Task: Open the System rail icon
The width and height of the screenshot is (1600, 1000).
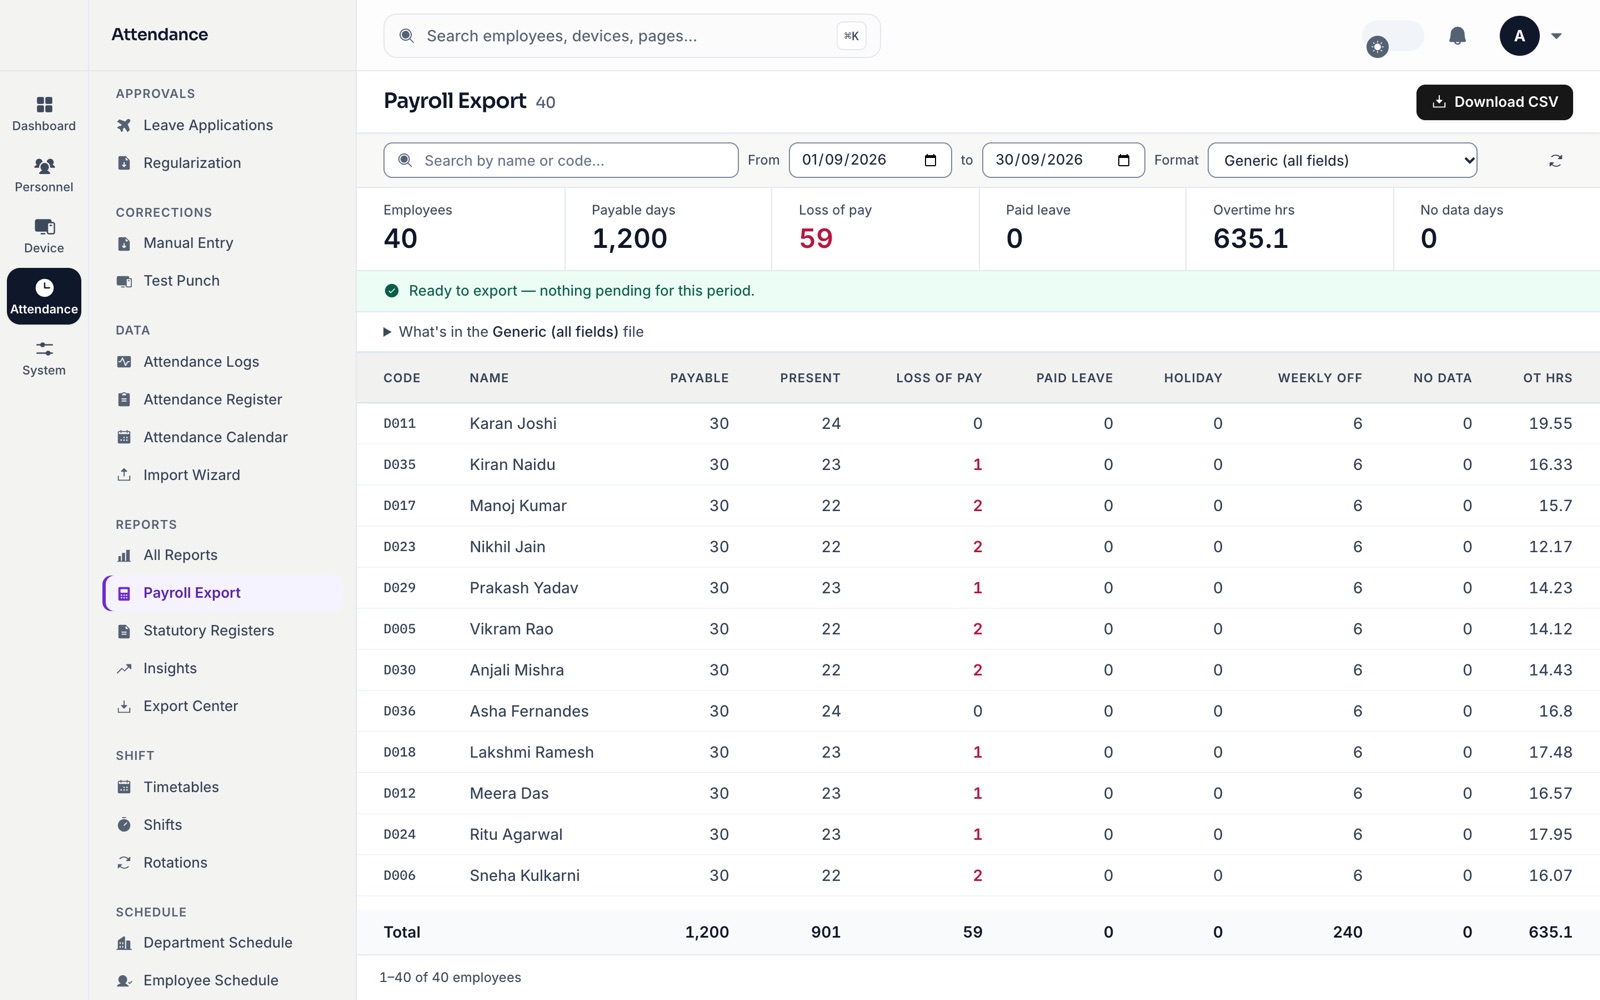Action: 44,358
